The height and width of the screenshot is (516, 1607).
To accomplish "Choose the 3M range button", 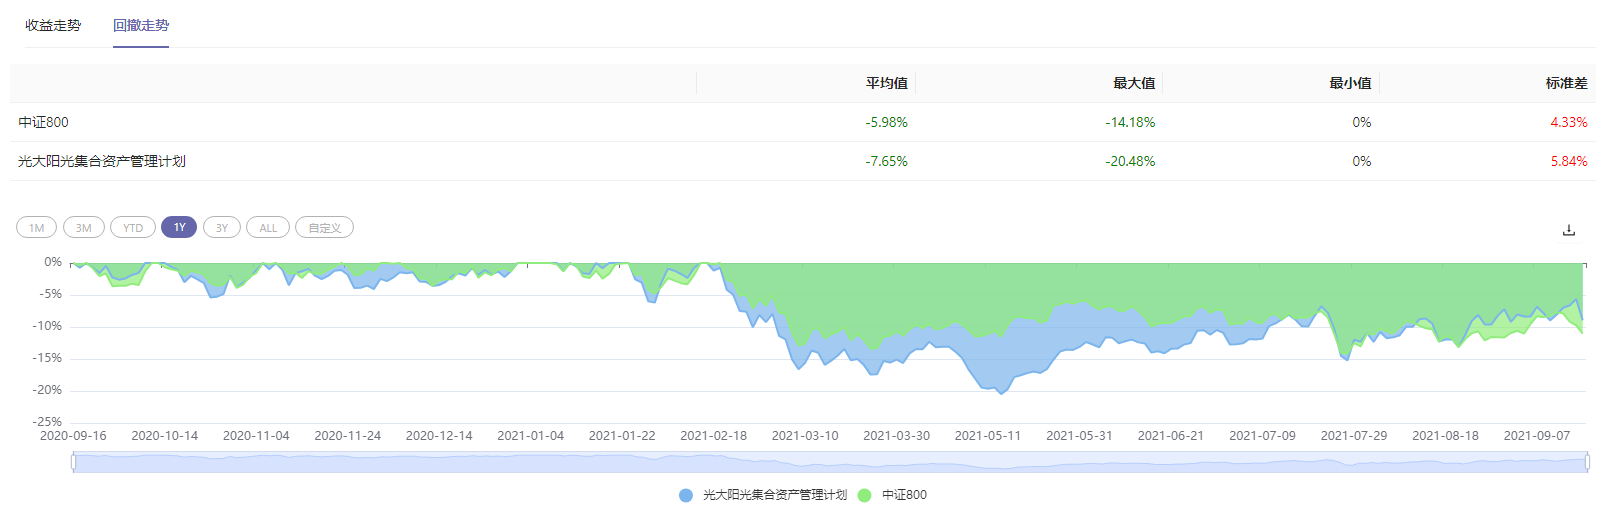I will (x=84, y=228).
